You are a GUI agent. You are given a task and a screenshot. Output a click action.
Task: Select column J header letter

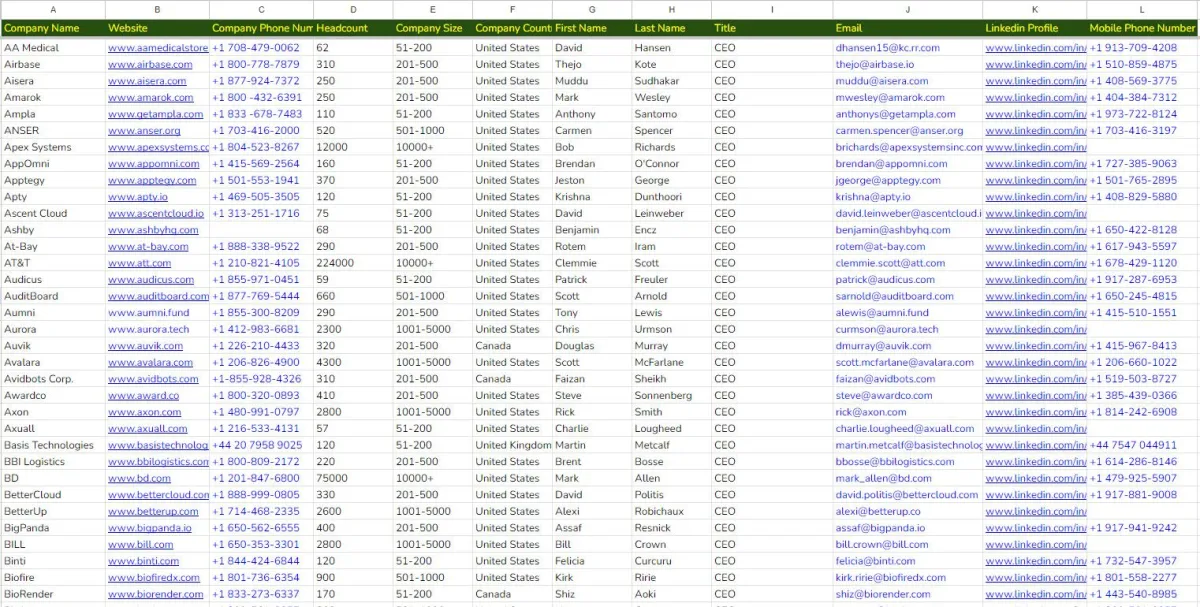(x=907, y=9)
